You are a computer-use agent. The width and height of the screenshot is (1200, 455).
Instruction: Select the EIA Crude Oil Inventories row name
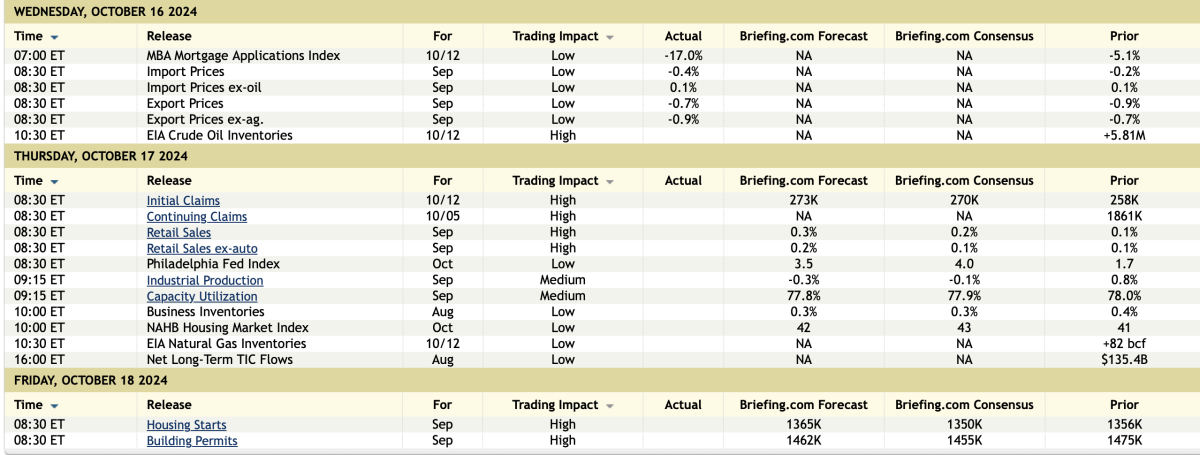(219, 136)
